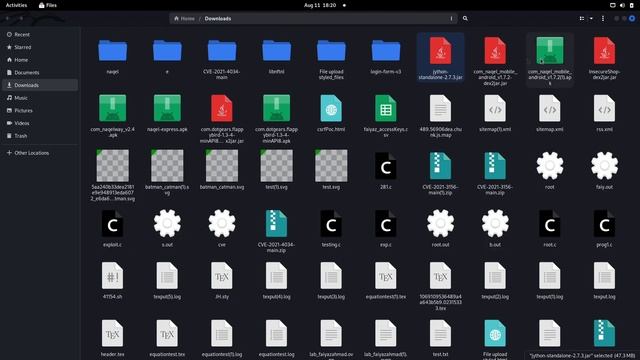Screen dimensions: 640x360
Task: Select equationtest.log file
Action: [x=276, y=338]
